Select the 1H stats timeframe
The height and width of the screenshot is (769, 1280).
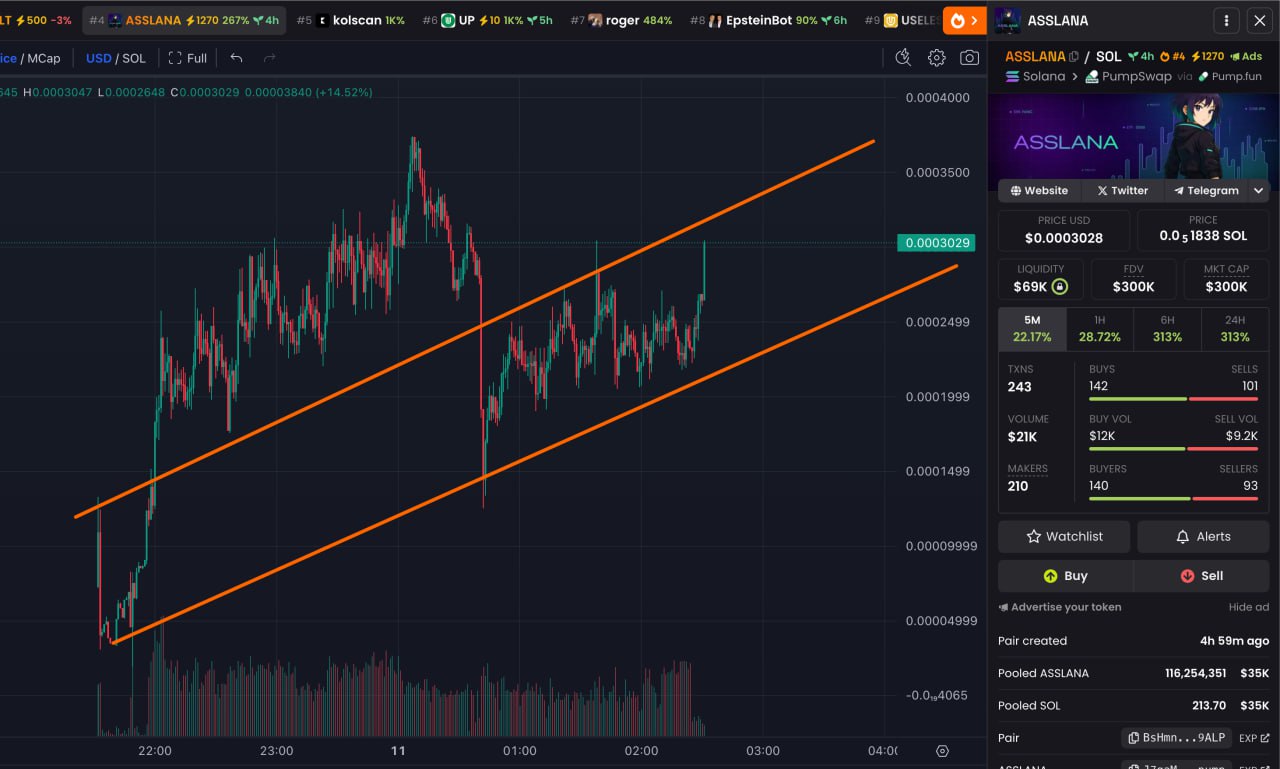pos(1100,329)
